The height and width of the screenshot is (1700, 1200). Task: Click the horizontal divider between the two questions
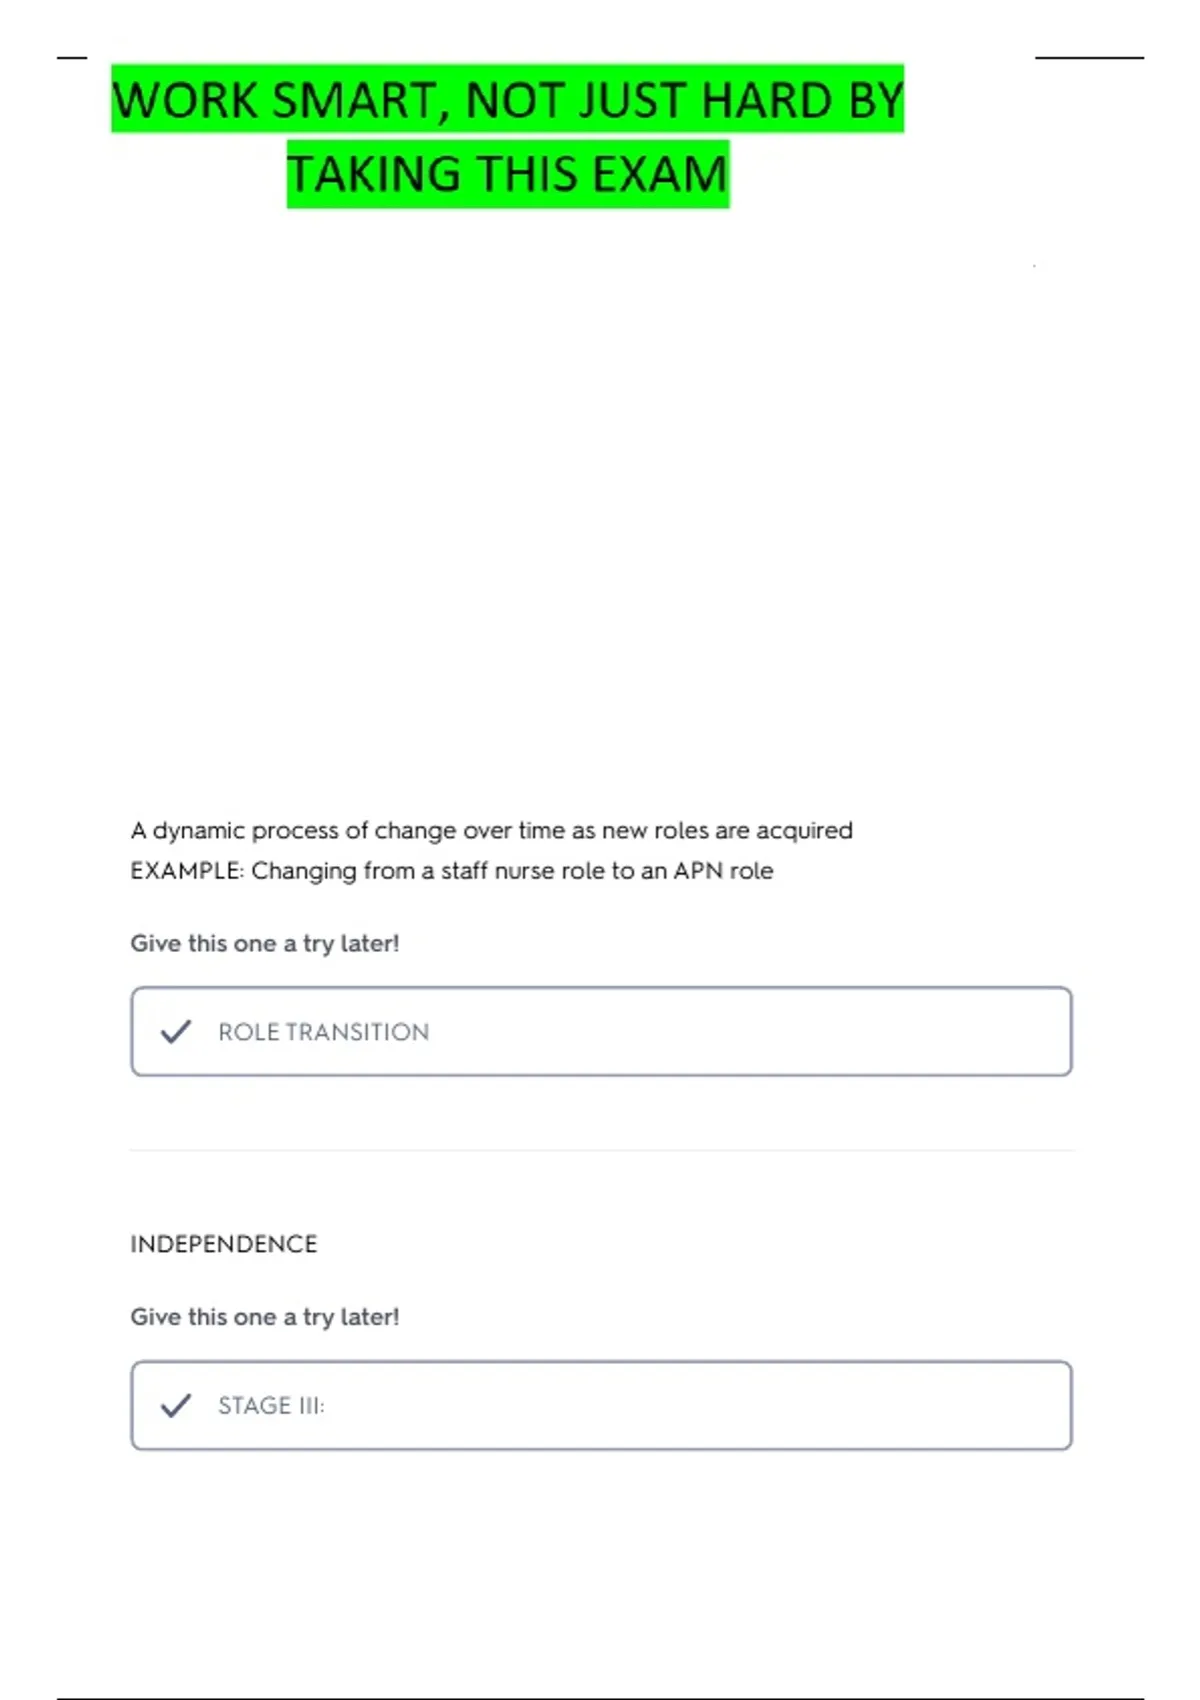[x=602, y=1150]
